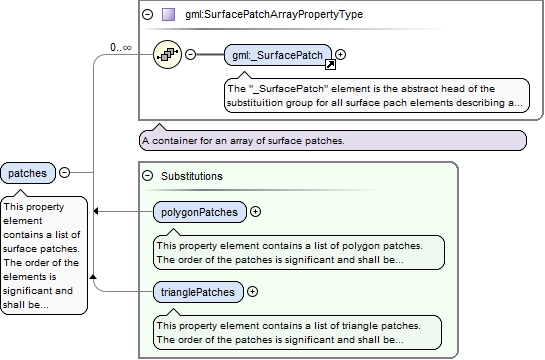Select the polygonPatches element

click(x=200, y=212)
